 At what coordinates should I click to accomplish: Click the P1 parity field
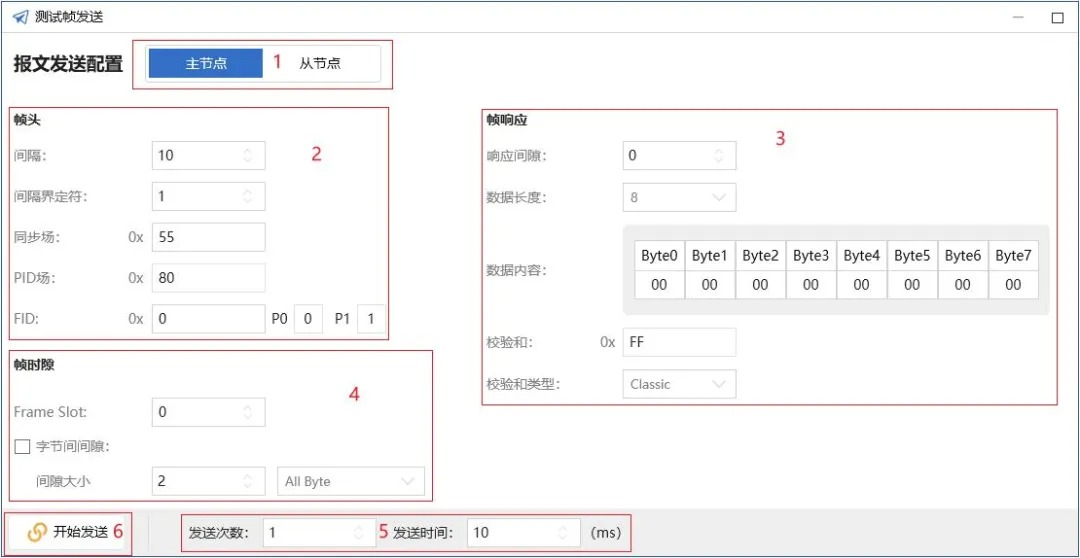pyautogui.click(x=371, y=319)
